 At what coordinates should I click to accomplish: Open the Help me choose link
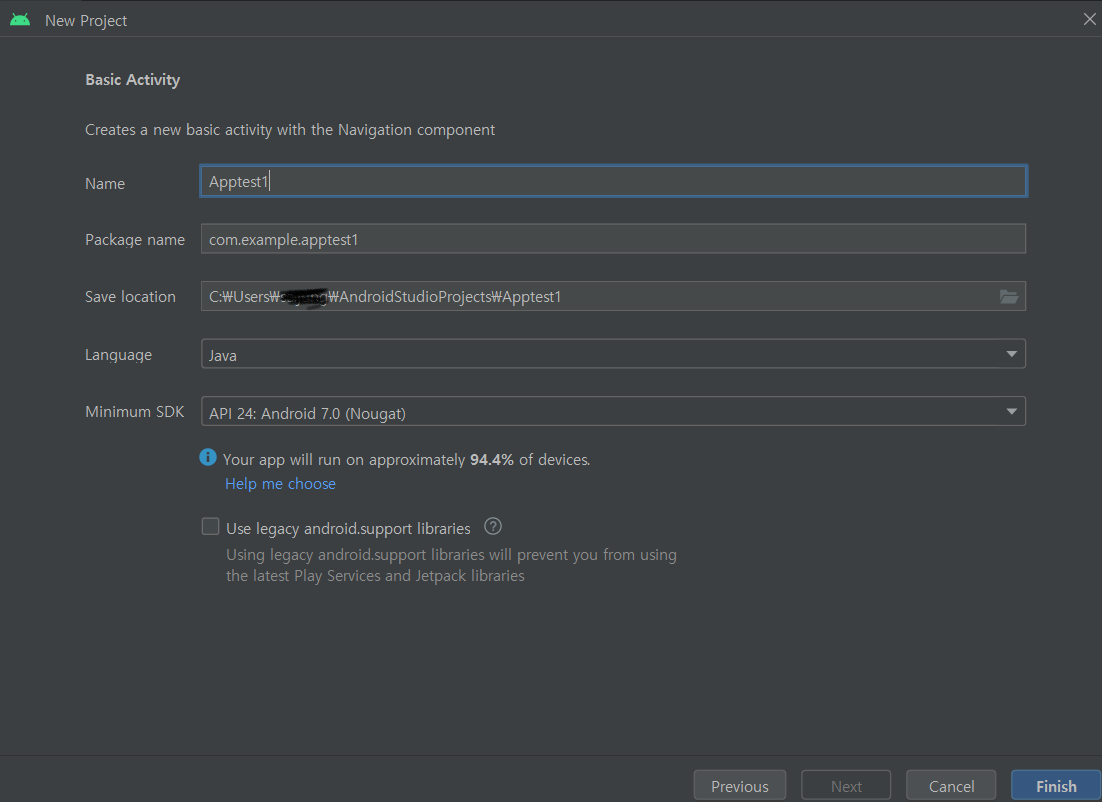[x=280, y=484]
